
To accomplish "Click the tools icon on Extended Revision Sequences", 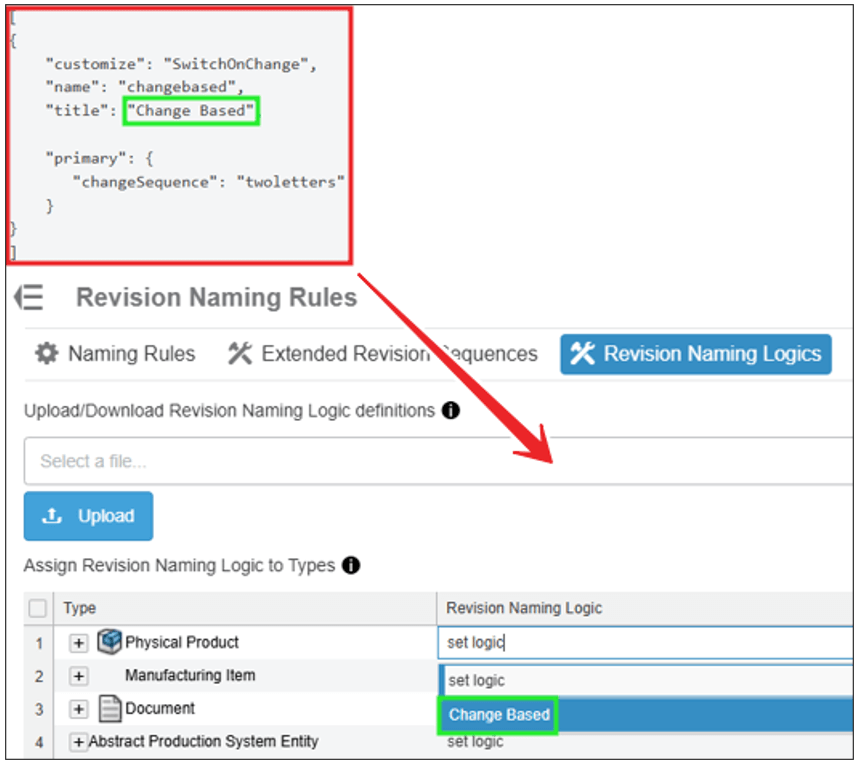I will [240, 354].
